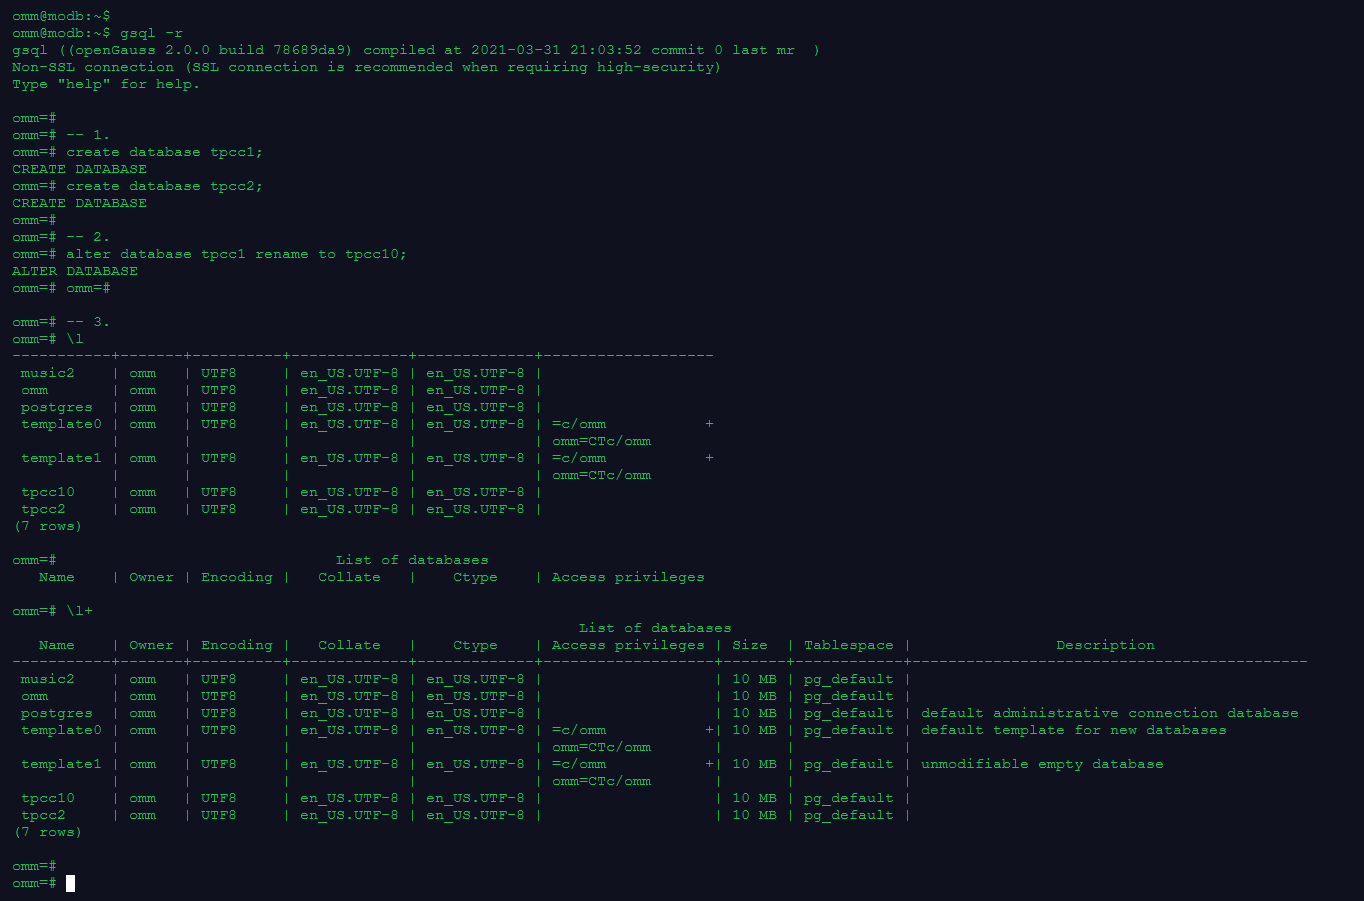Click 'pg_default' in the template0 row with size

click(x=849, y=730)
